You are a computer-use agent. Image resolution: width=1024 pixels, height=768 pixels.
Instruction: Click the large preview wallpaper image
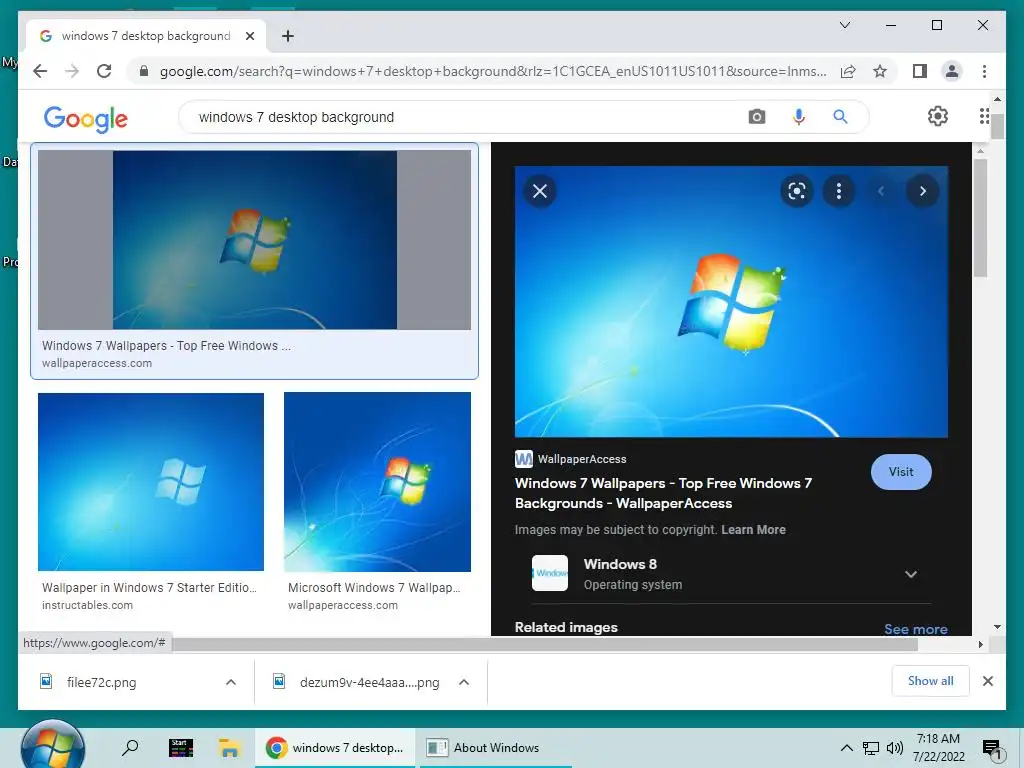point(731,302)
